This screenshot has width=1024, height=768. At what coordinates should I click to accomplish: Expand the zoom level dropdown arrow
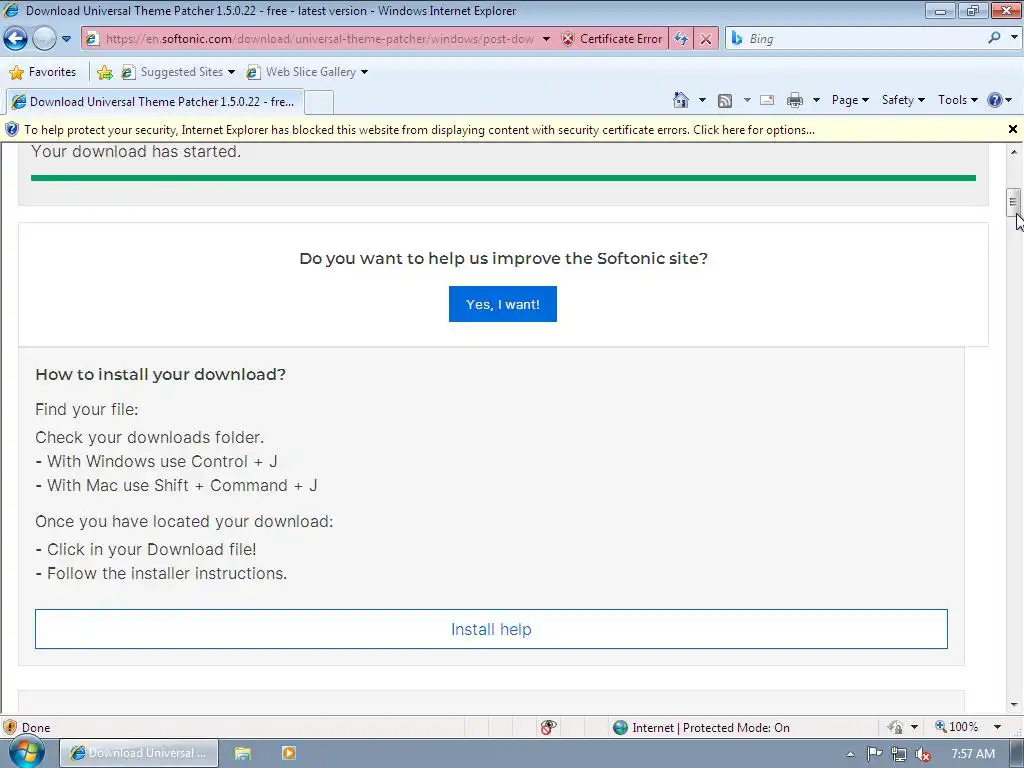[x=997, y=727]
